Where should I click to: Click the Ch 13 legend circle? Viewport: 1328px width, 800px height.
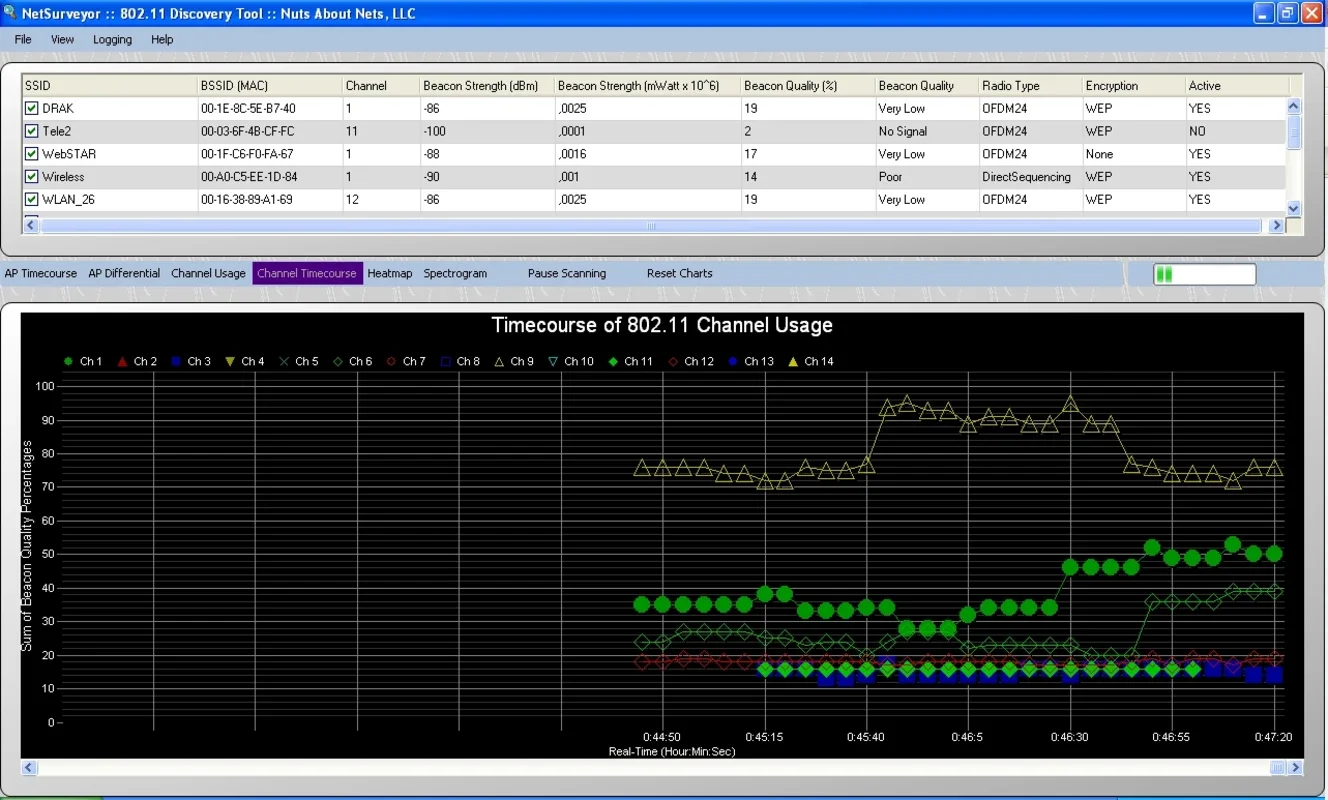click(732, 361)
